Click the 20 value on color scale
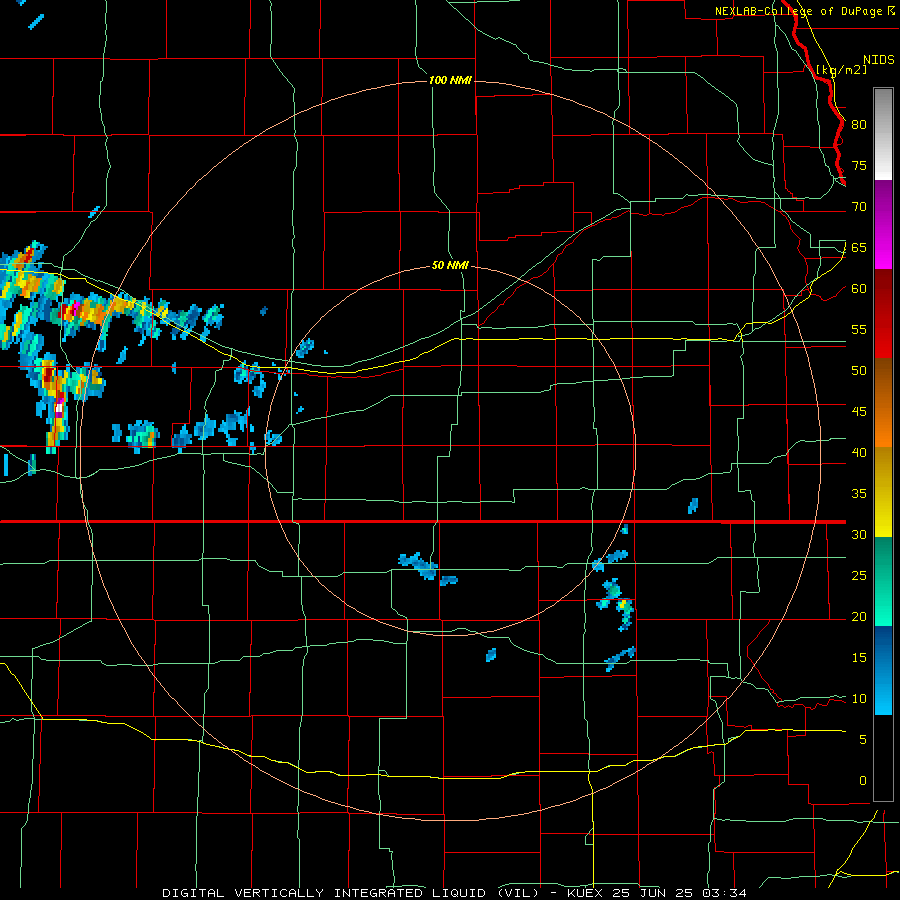 859,616
